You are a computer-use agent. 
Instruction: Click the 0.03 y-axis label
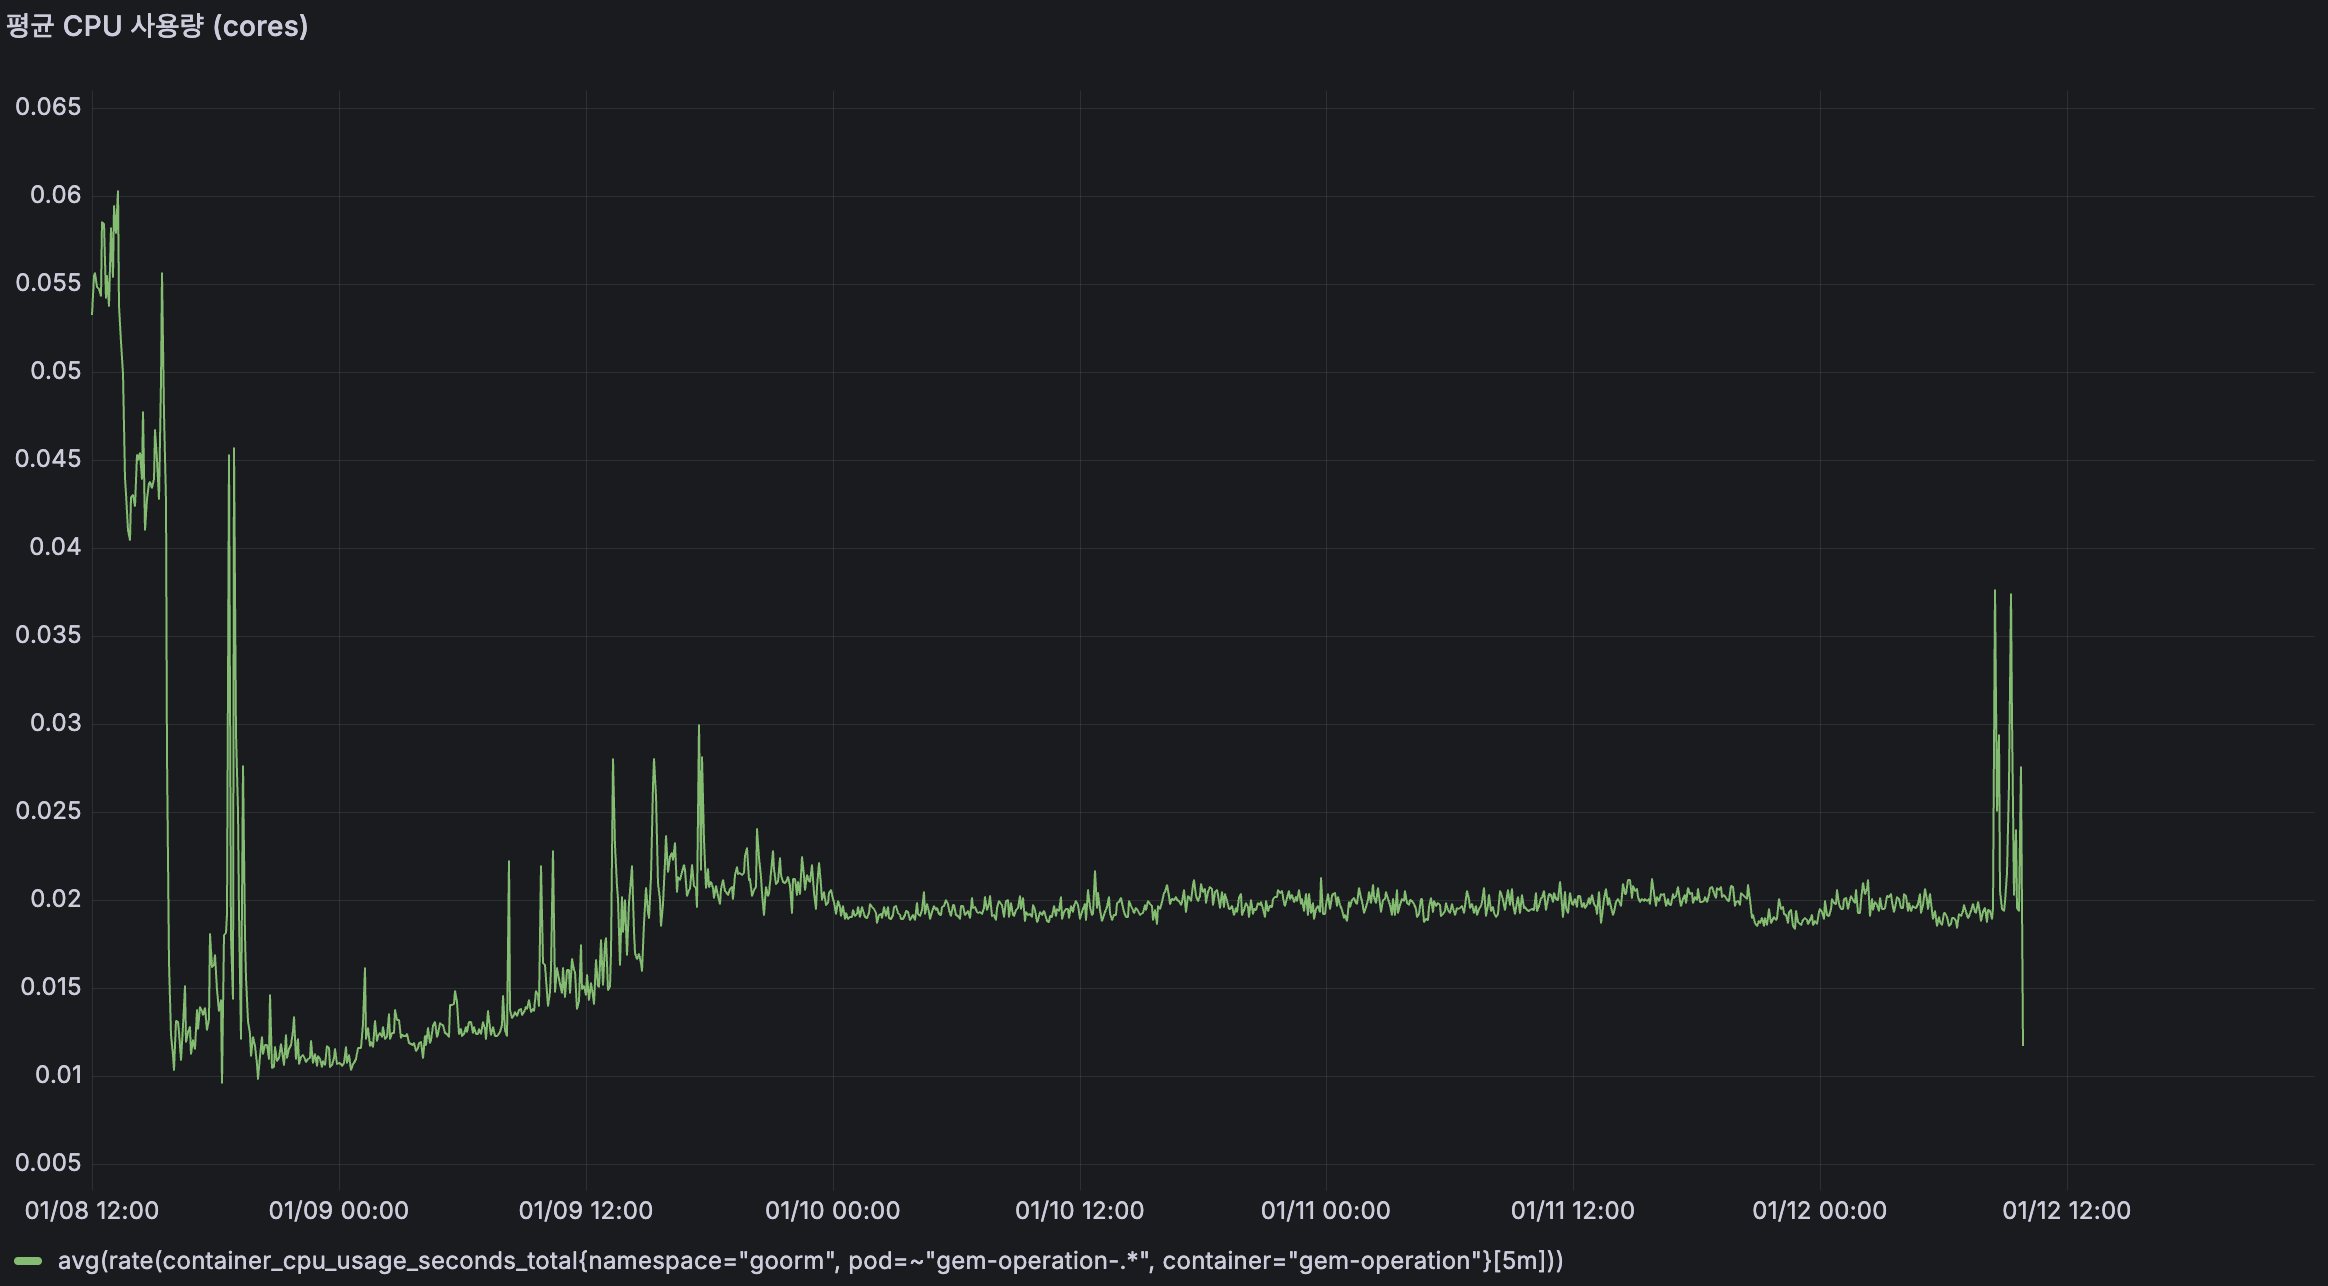point(56,723)
